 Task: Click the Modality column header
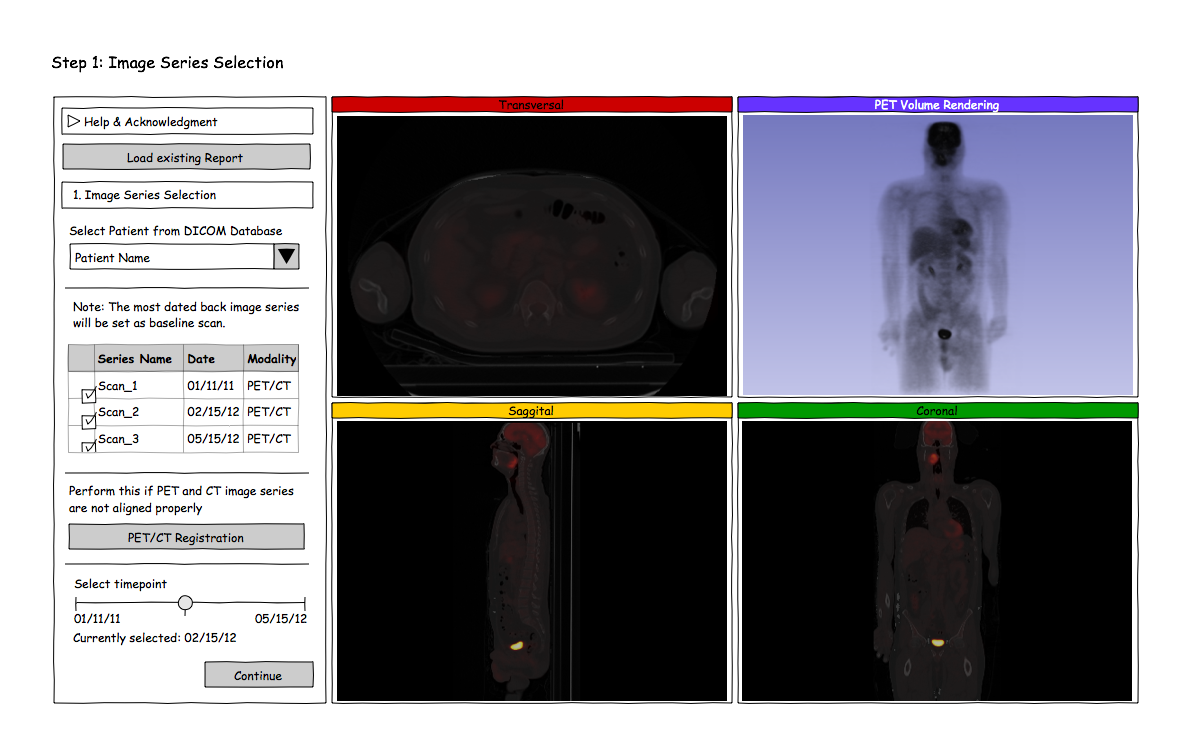click(x=271, y=359)
